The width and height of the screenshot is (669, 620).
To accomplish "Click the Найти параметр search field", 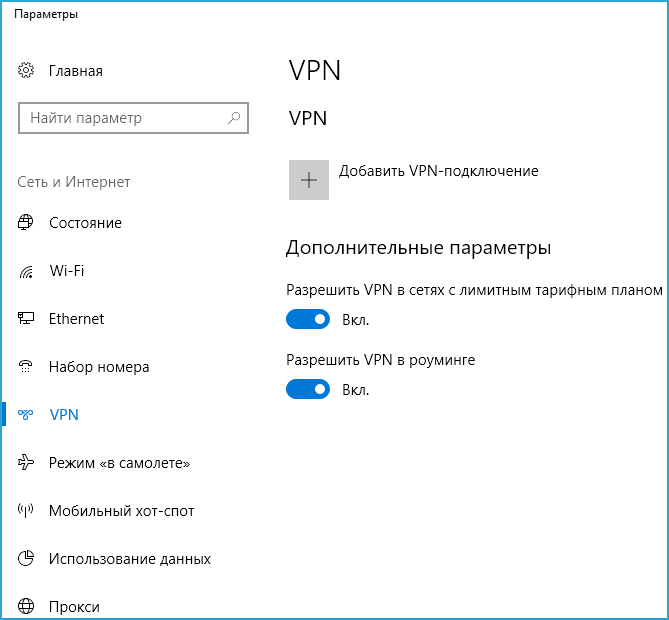I will [122, 118].
